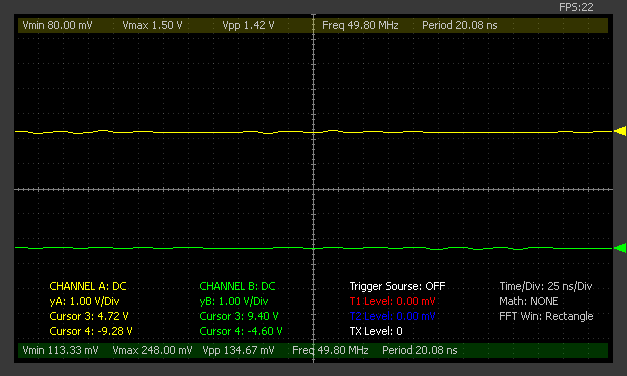Change FFT Win: Rectangle window
Image resolution: width=627 pixels, height=376 pixels.
coord(546,316)
